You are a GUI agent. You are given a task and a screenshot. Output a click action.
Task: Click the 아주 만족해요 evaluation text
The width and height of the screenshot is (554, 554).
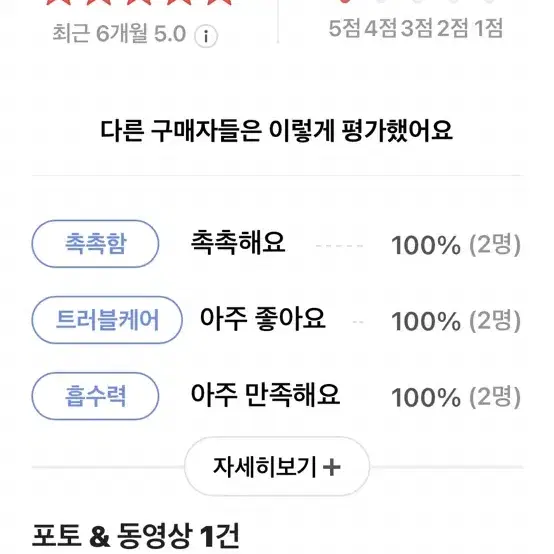coord(265,395)
